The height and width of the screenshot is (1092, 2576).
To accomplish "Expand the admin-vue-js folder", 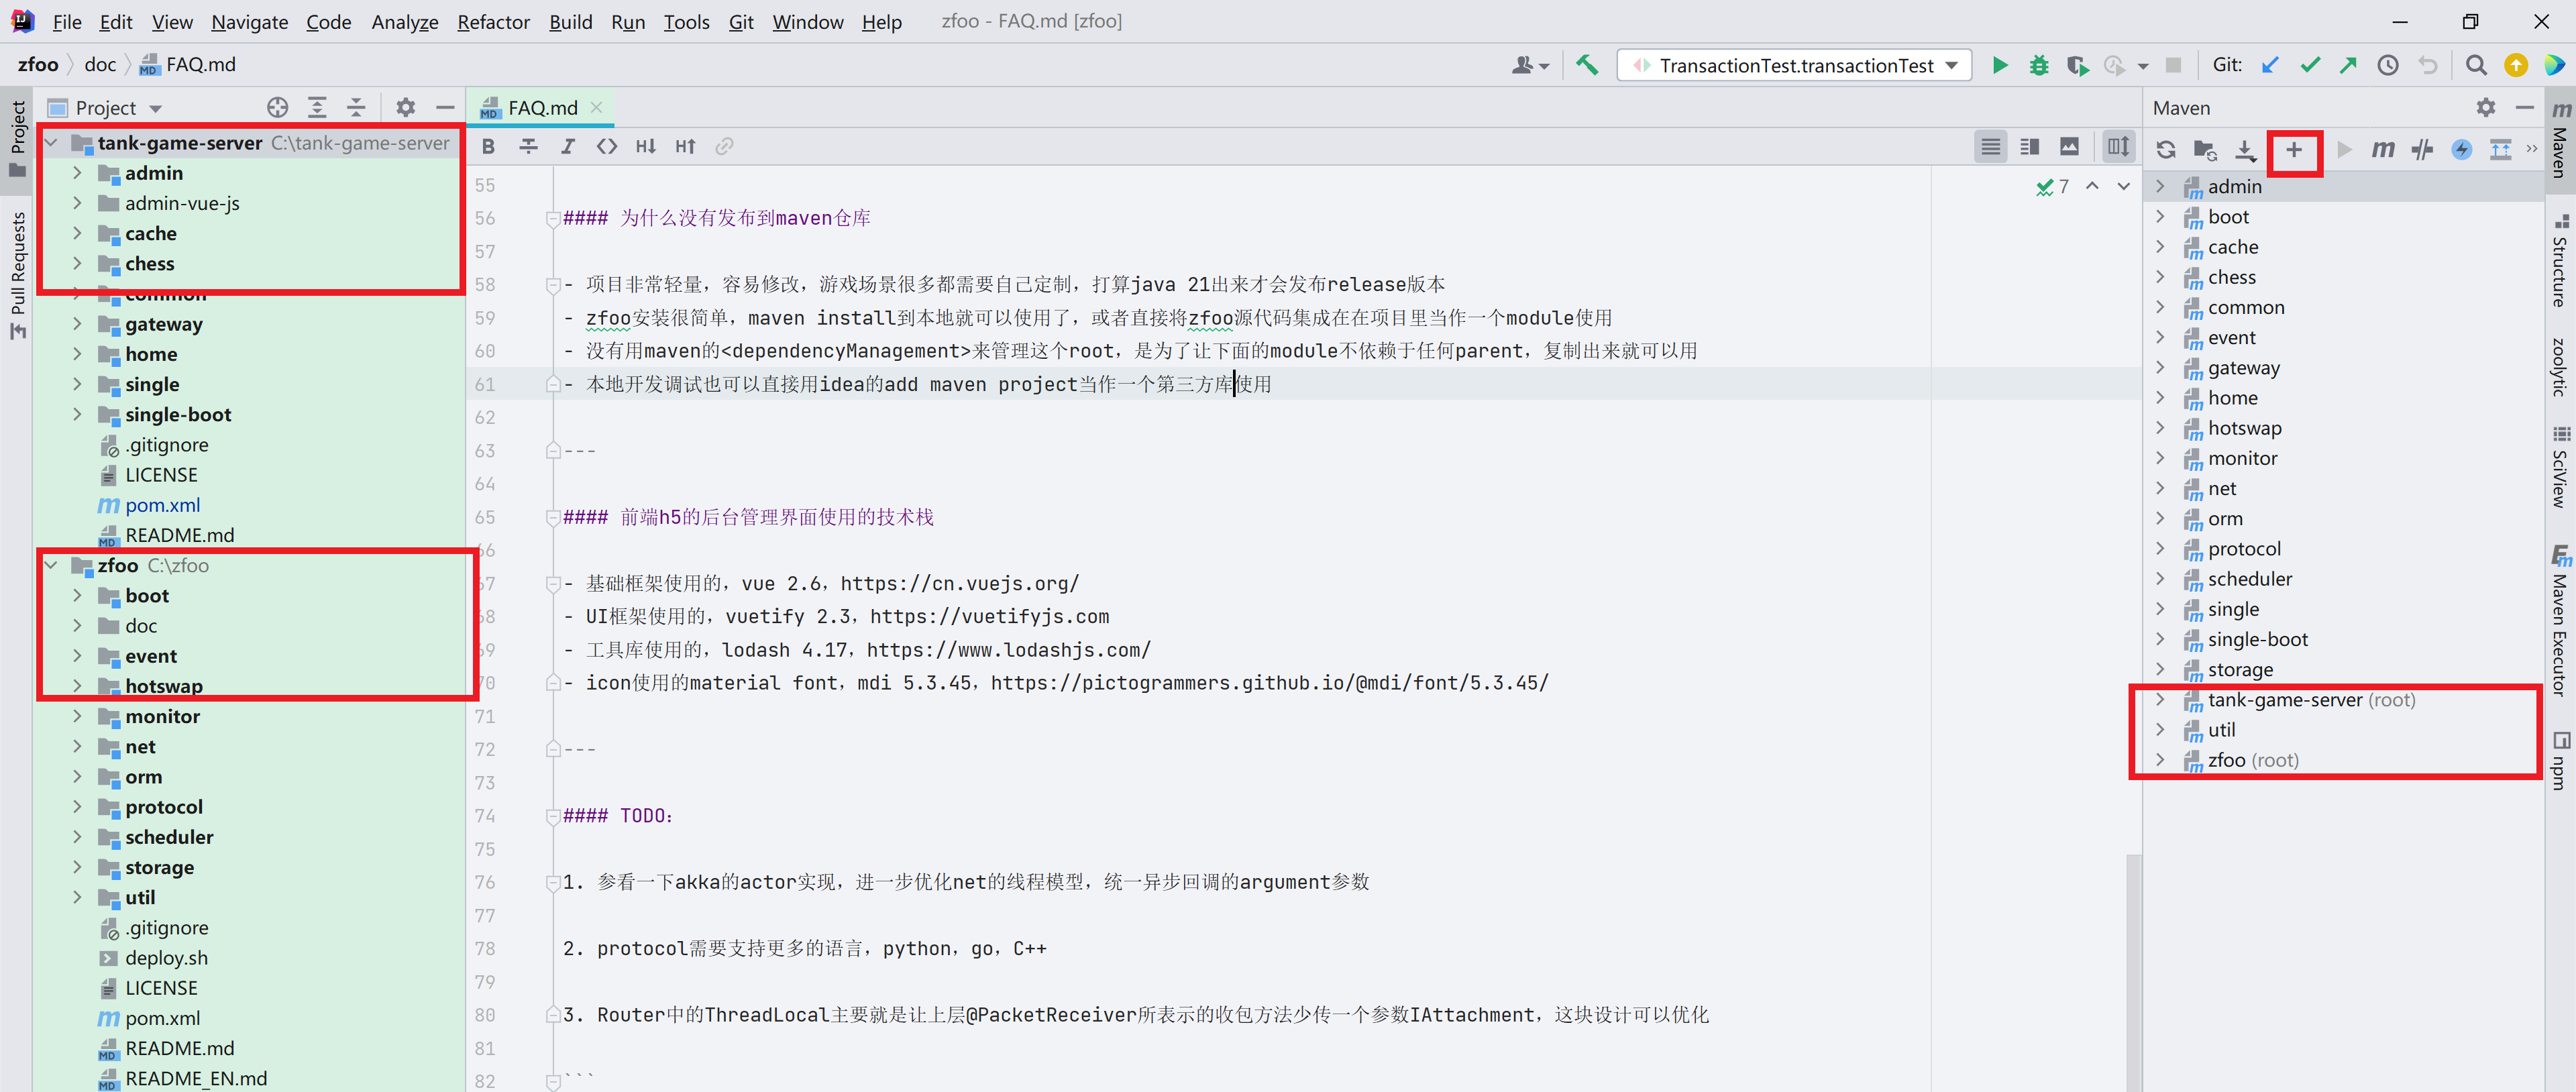I will 77,203.
